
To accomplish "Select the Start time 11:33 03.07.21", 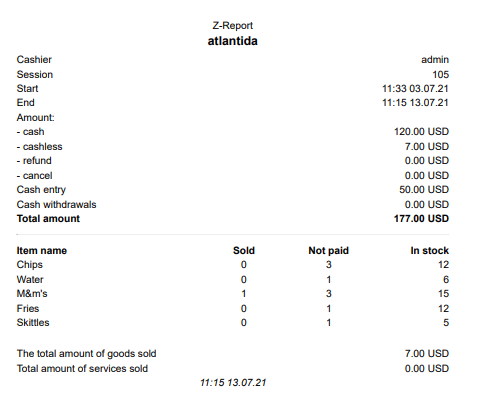I will click(415, 89).
